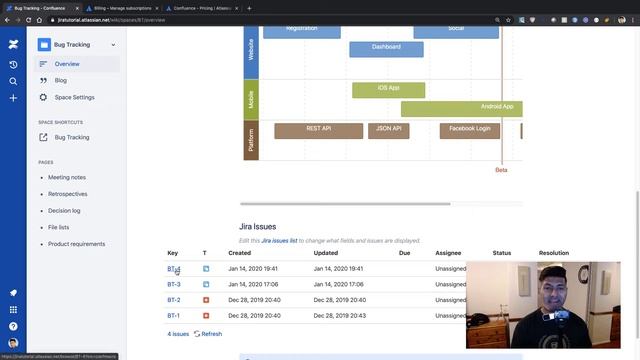Switch to the Billing - Manage subscriptions tab
The image size is (640, 360).
[122, 8]
